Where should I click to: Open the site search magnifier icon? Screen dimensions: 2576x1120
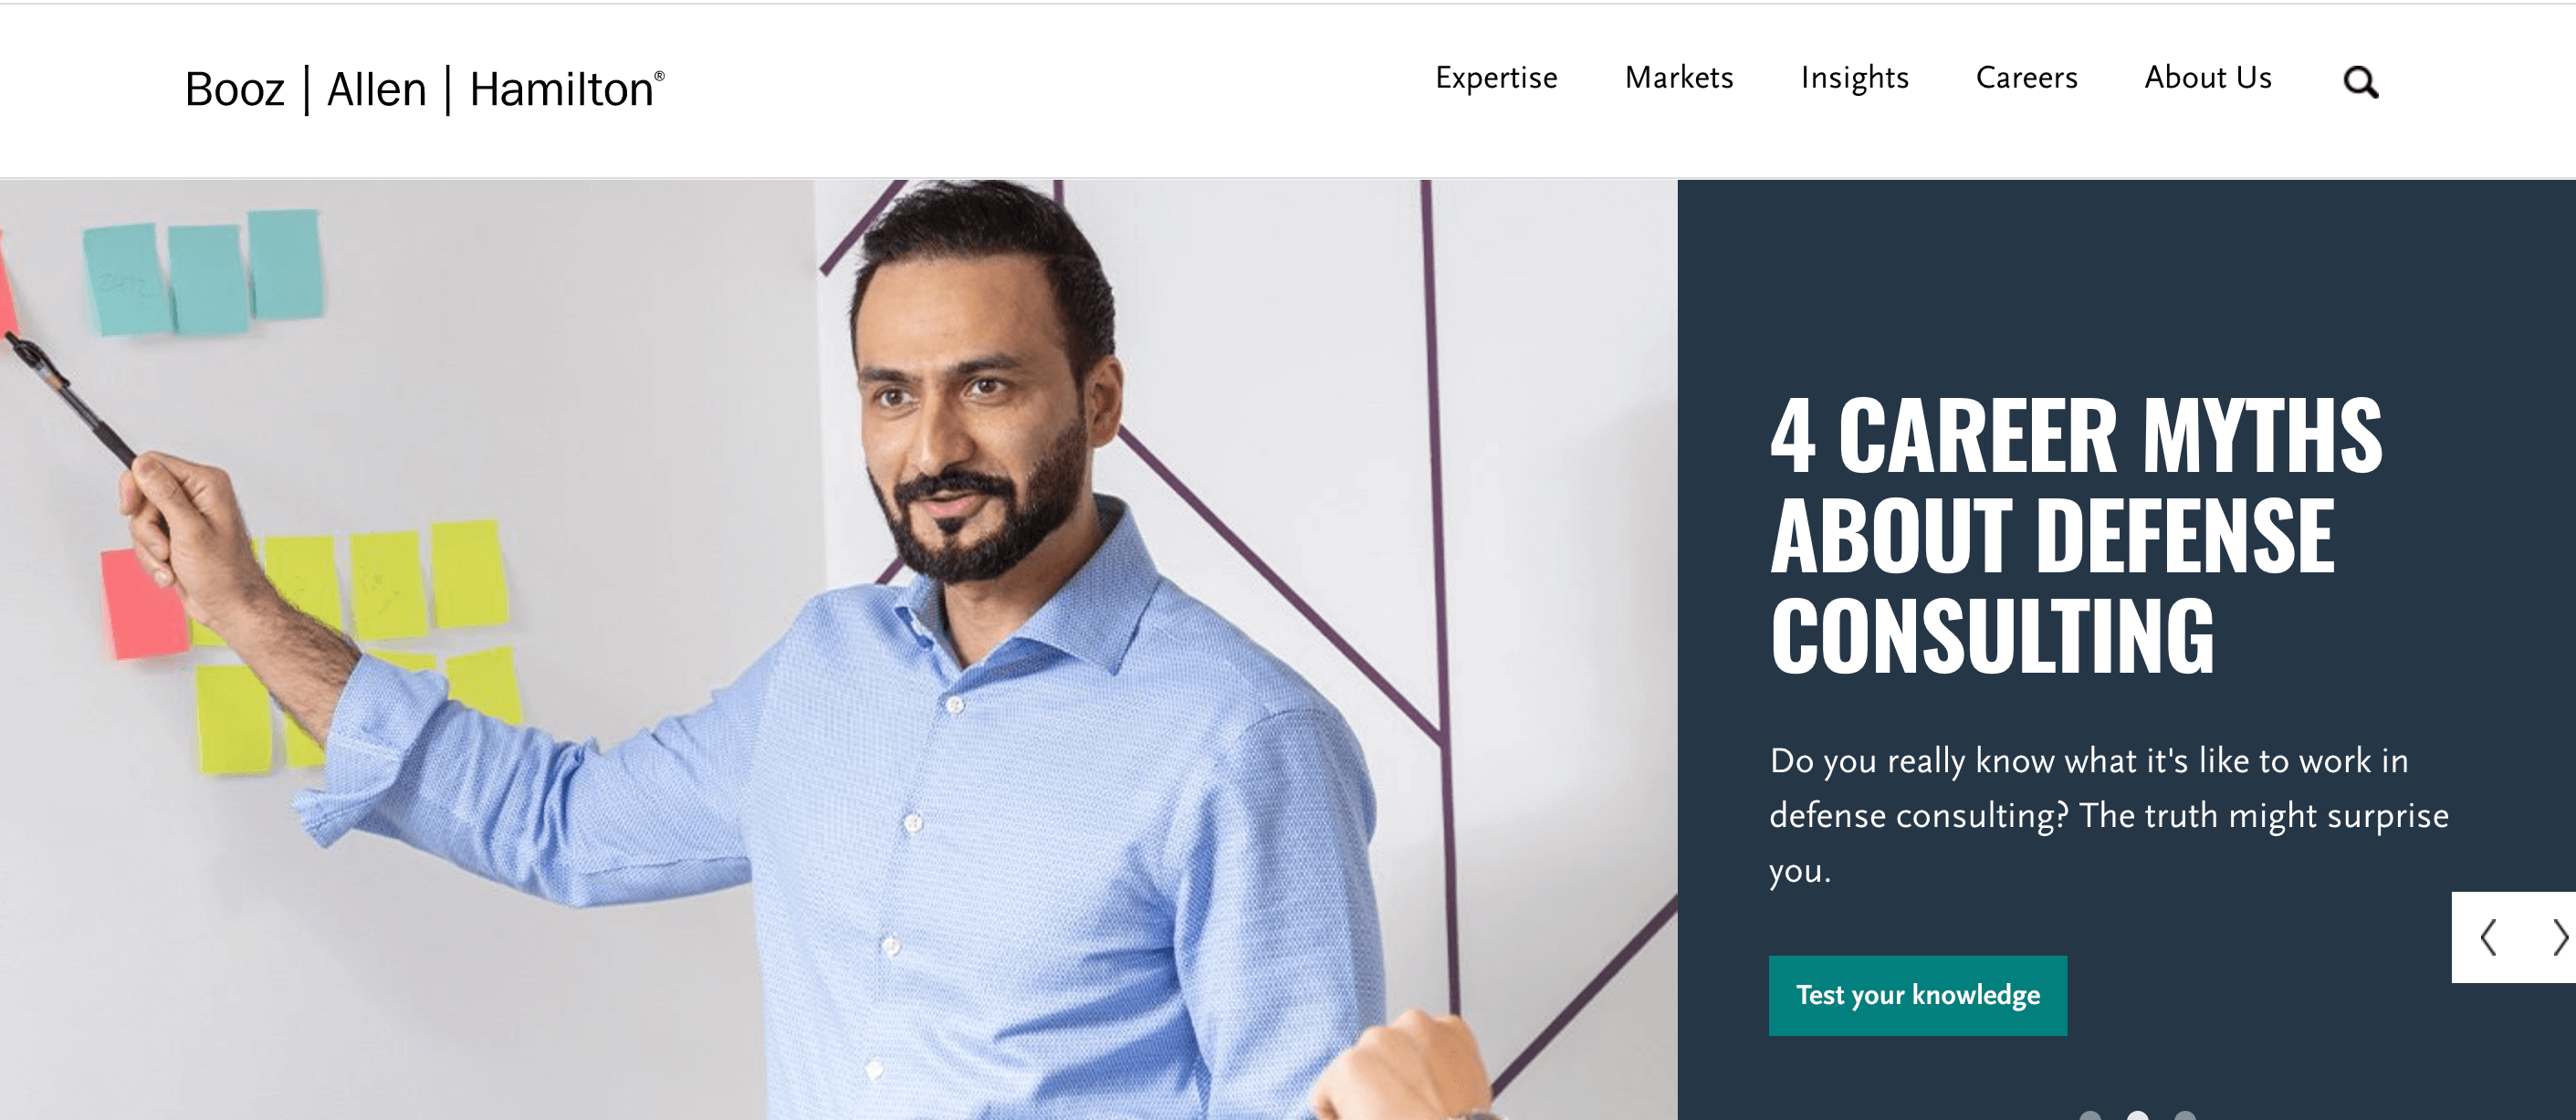point(2360,81)
